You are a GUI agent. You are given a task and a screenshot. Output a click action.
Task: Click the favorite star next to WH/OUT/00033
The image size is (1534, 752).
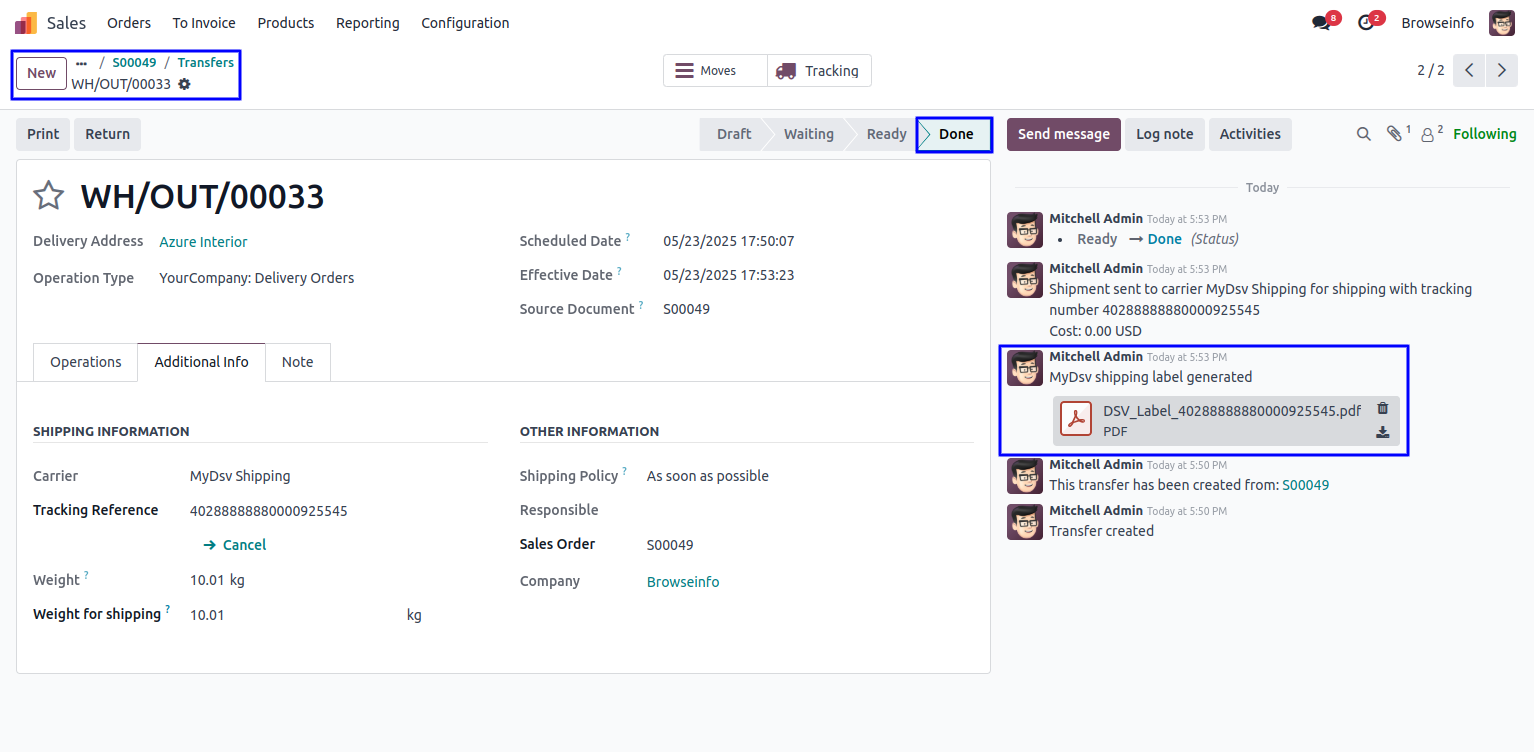click(x=49, y=196)
